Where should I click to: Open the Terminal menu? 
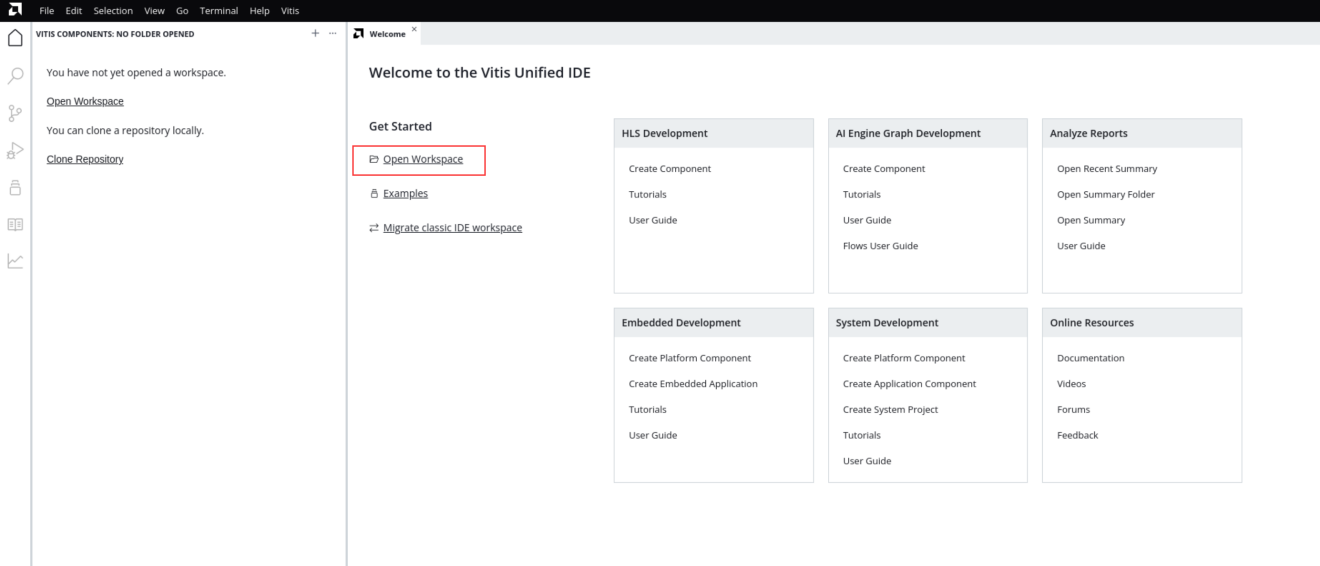[217, 11]
